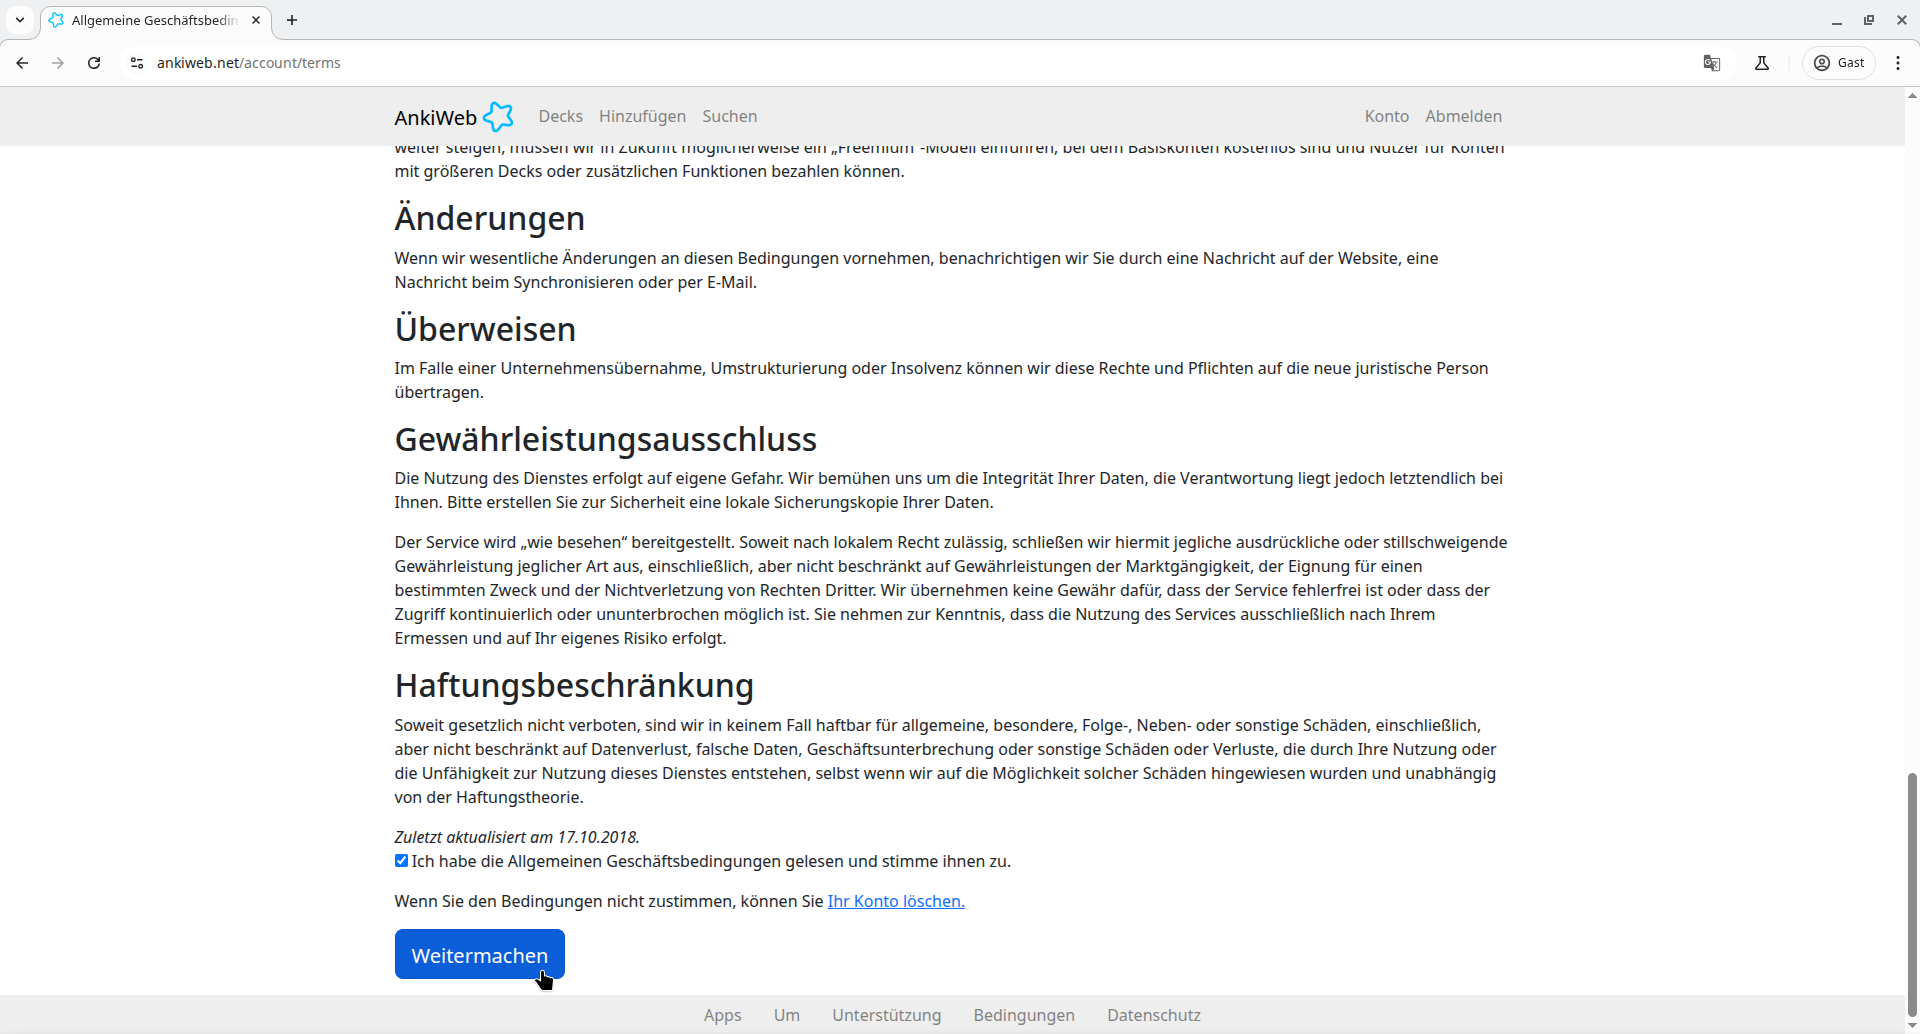Click the Ihr Konto löschen link
1920x1034 pixels.
(896, 901)
